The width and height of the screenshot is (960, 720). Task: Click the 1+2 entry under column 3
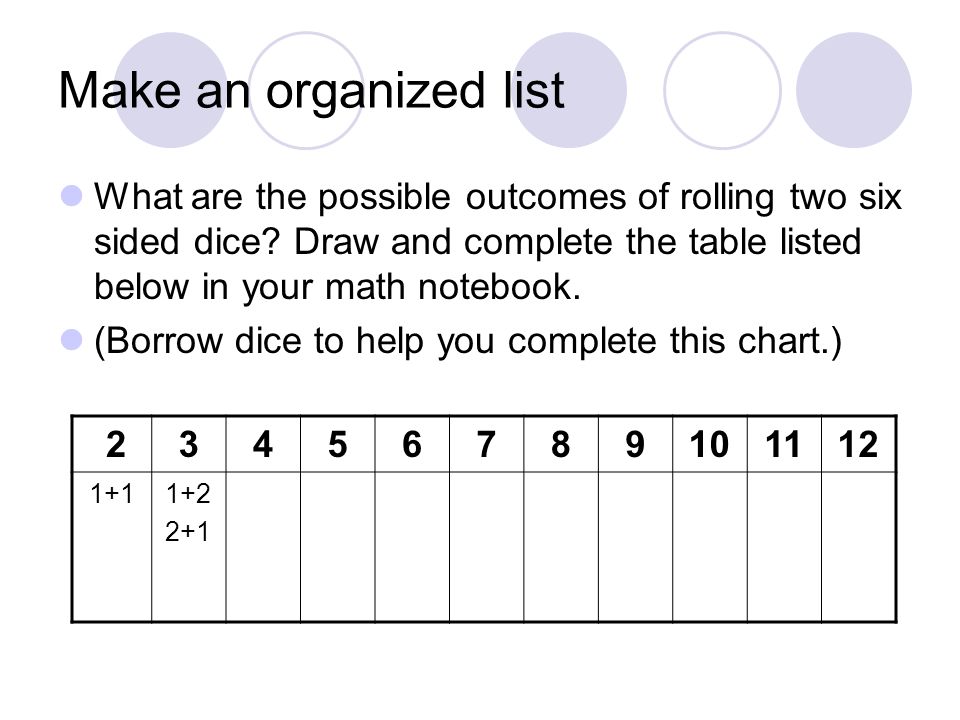188,493
